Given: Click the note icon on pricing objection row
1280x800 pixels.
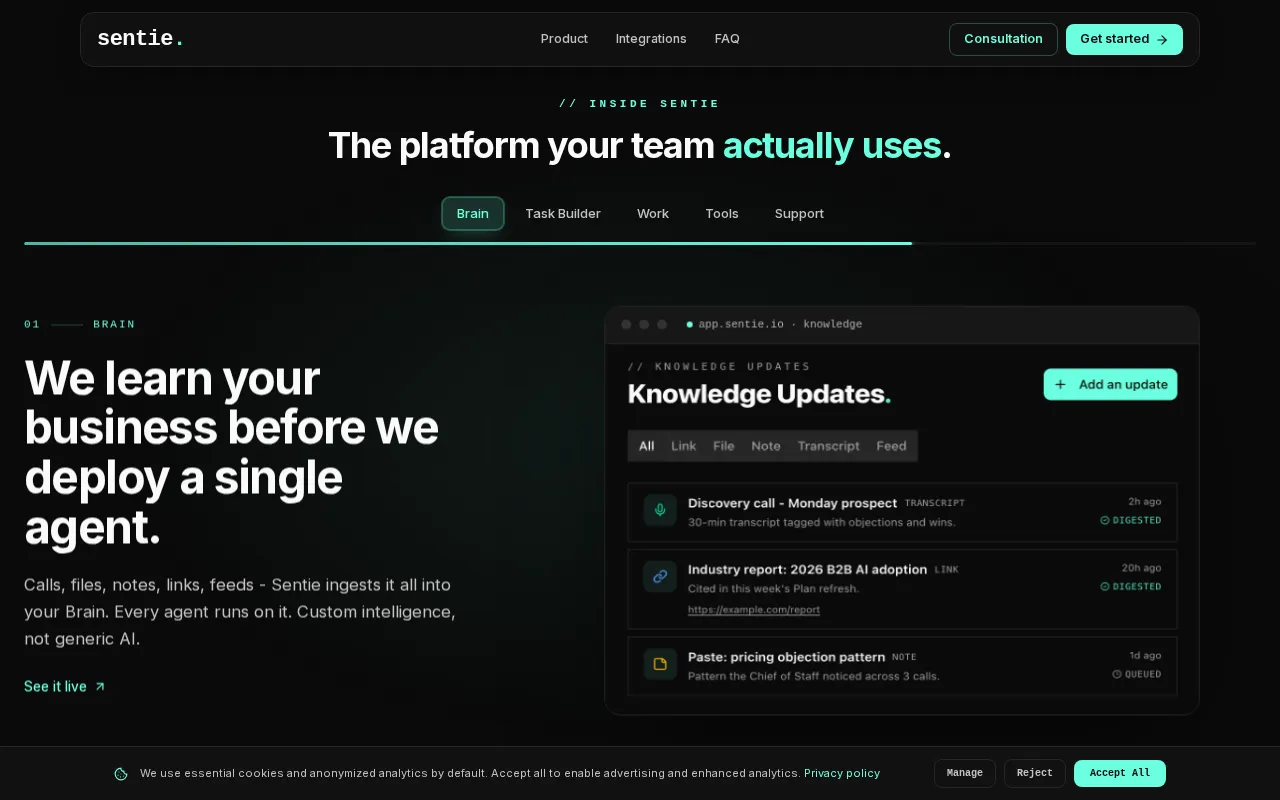Looking at the screenshot, I should (660, 664).
